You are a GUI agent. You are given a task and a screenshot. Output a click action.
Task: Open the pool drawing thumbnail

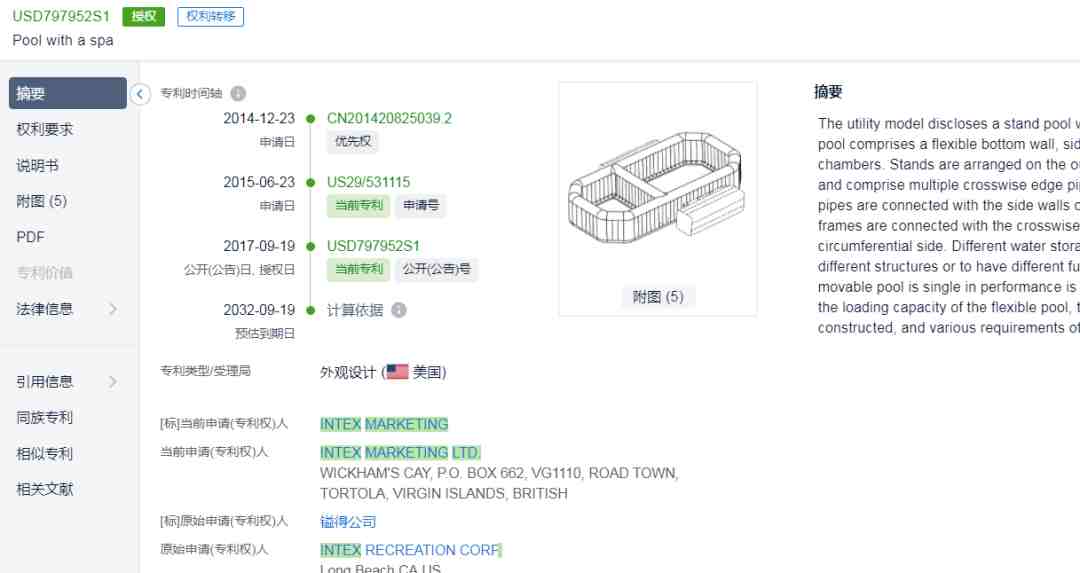click(657, 187)
